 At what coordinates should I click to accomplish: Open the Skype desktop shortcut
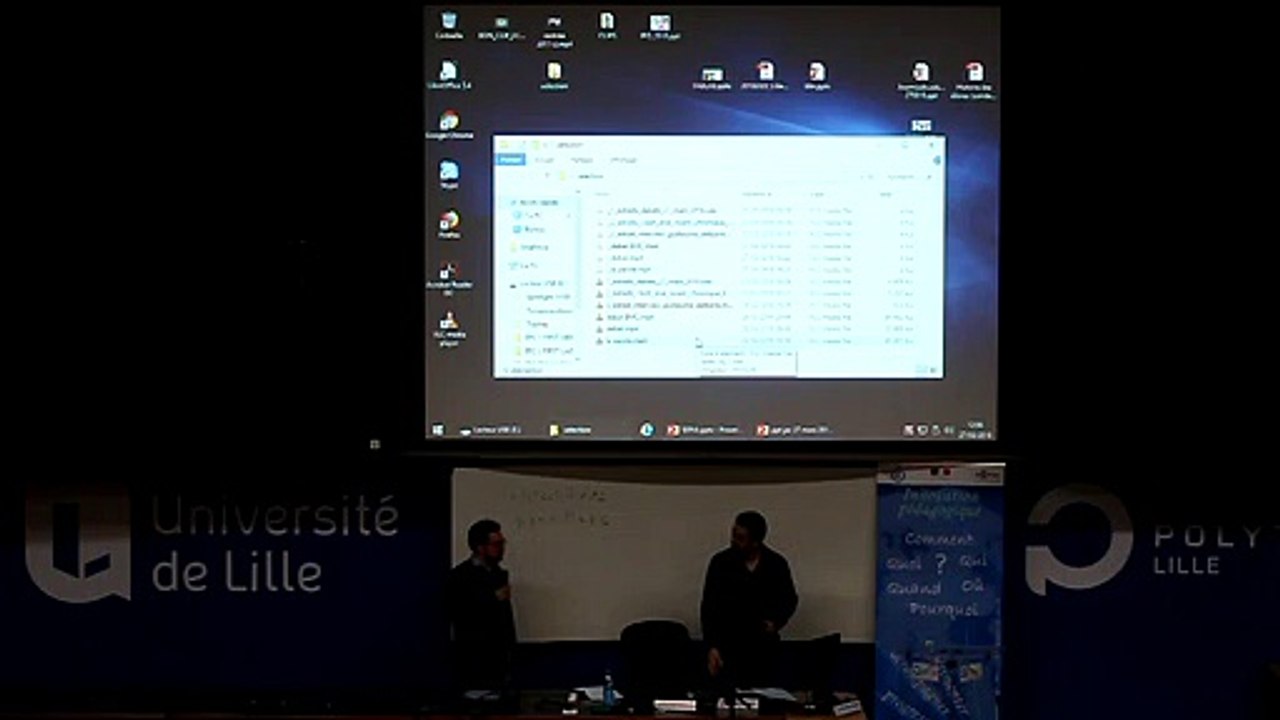449,174
